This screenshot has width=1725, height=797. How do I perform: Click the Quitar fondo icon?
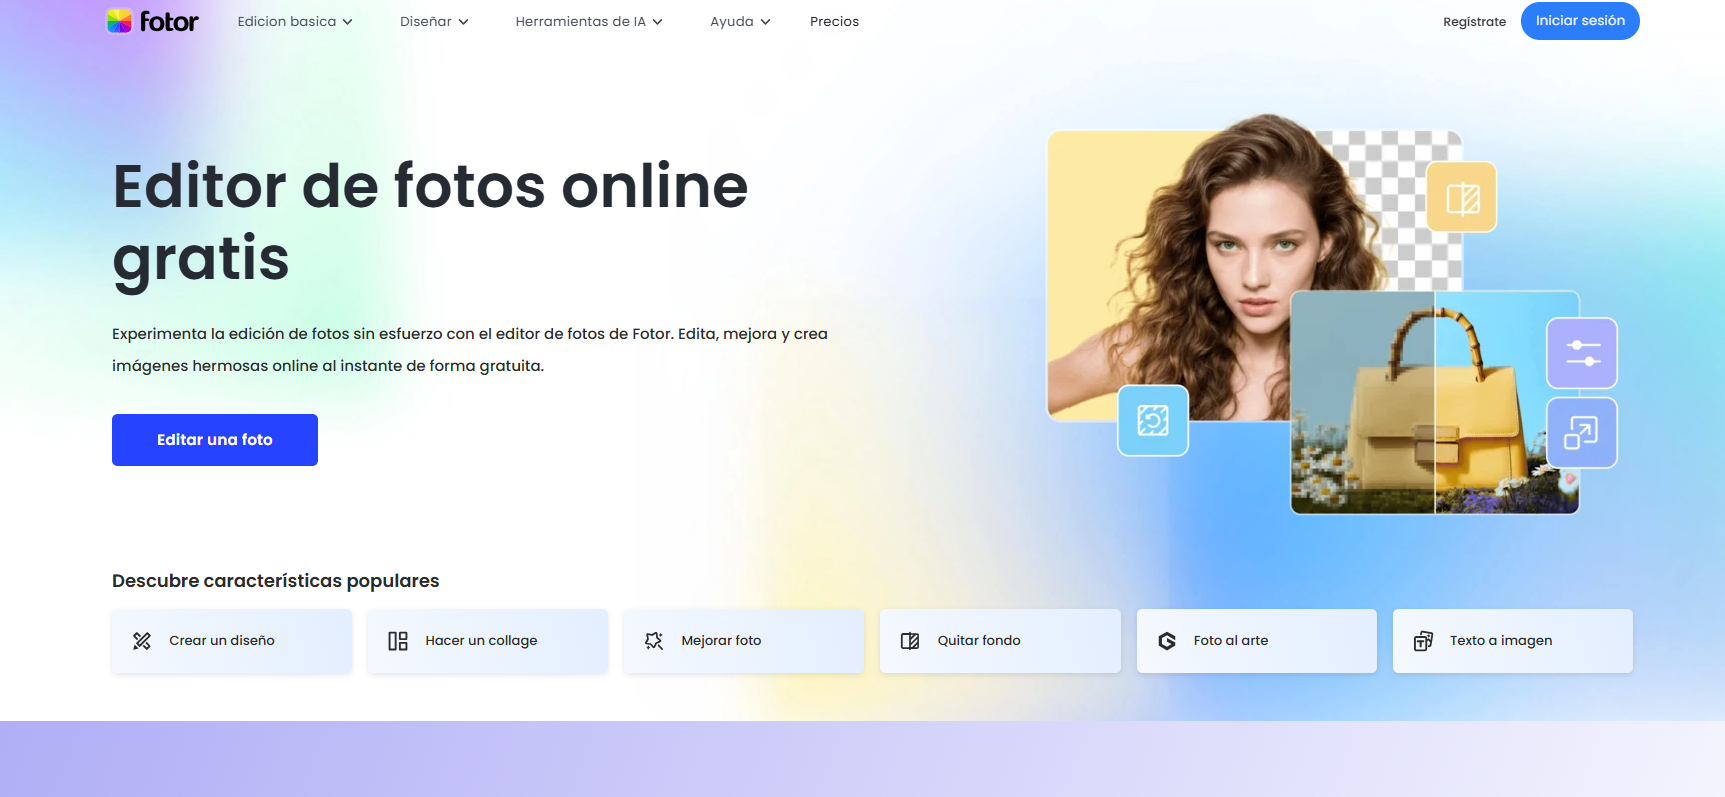click(x=910, y=641)
